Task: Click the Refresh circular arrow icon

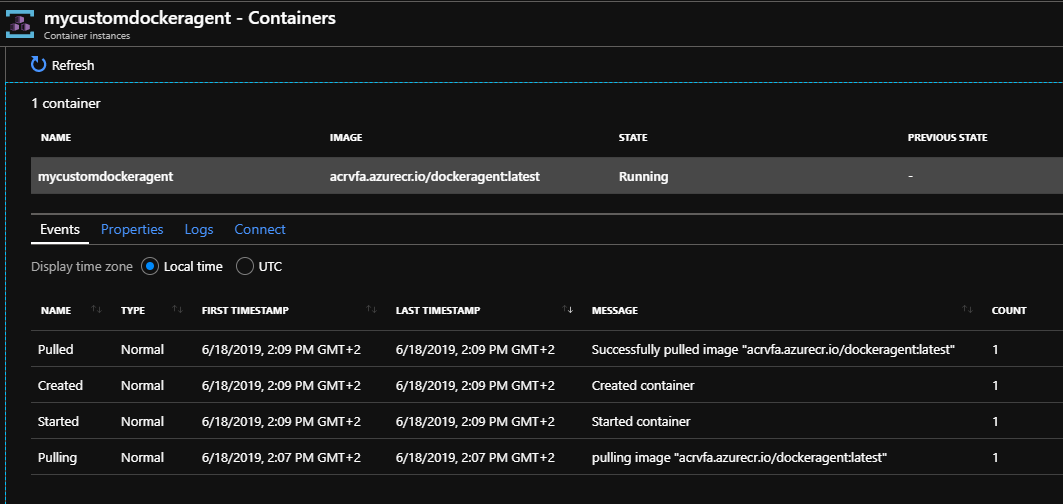Action: coord(38,64)
